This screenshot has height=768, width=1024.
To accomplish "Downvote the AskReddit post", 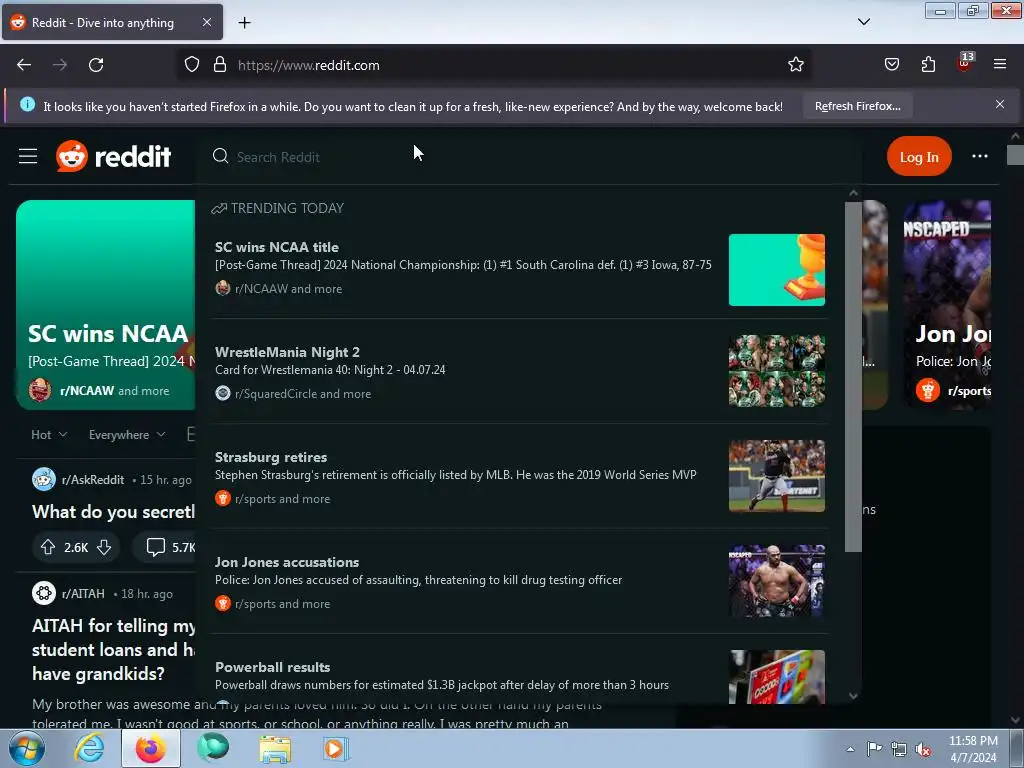I will 104,547.
